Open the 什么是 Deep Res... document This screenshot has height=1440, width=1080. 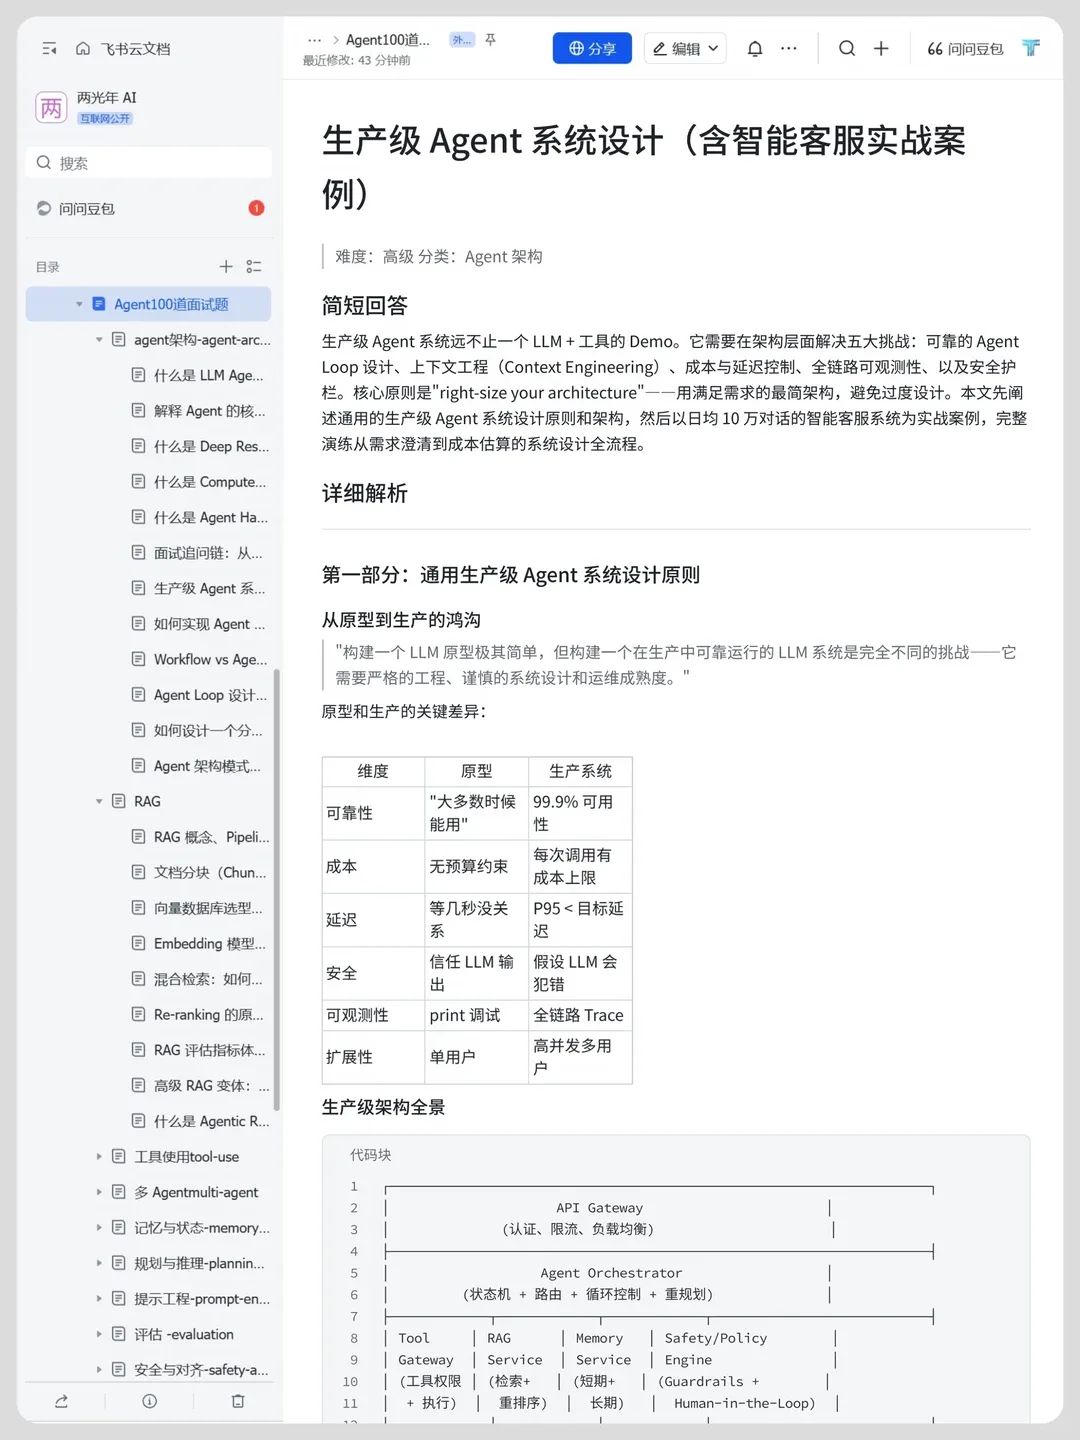(x=211, y=446)
